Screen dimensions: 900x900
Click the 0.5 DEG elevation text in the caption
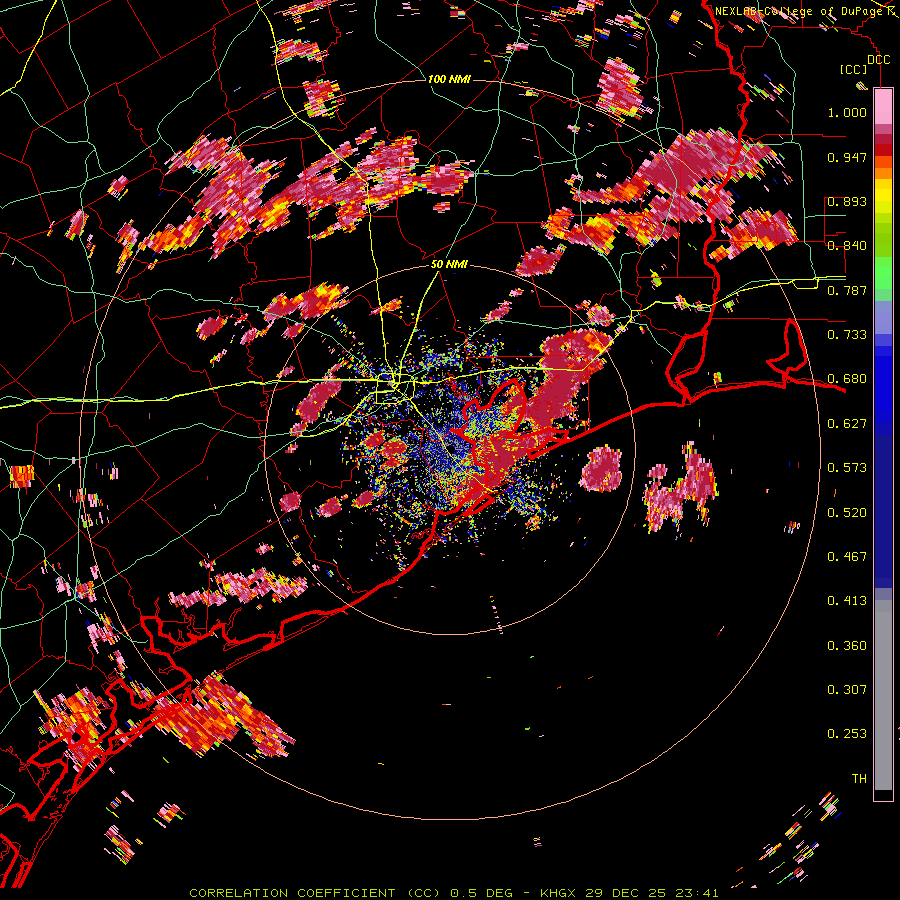(482, 893)
